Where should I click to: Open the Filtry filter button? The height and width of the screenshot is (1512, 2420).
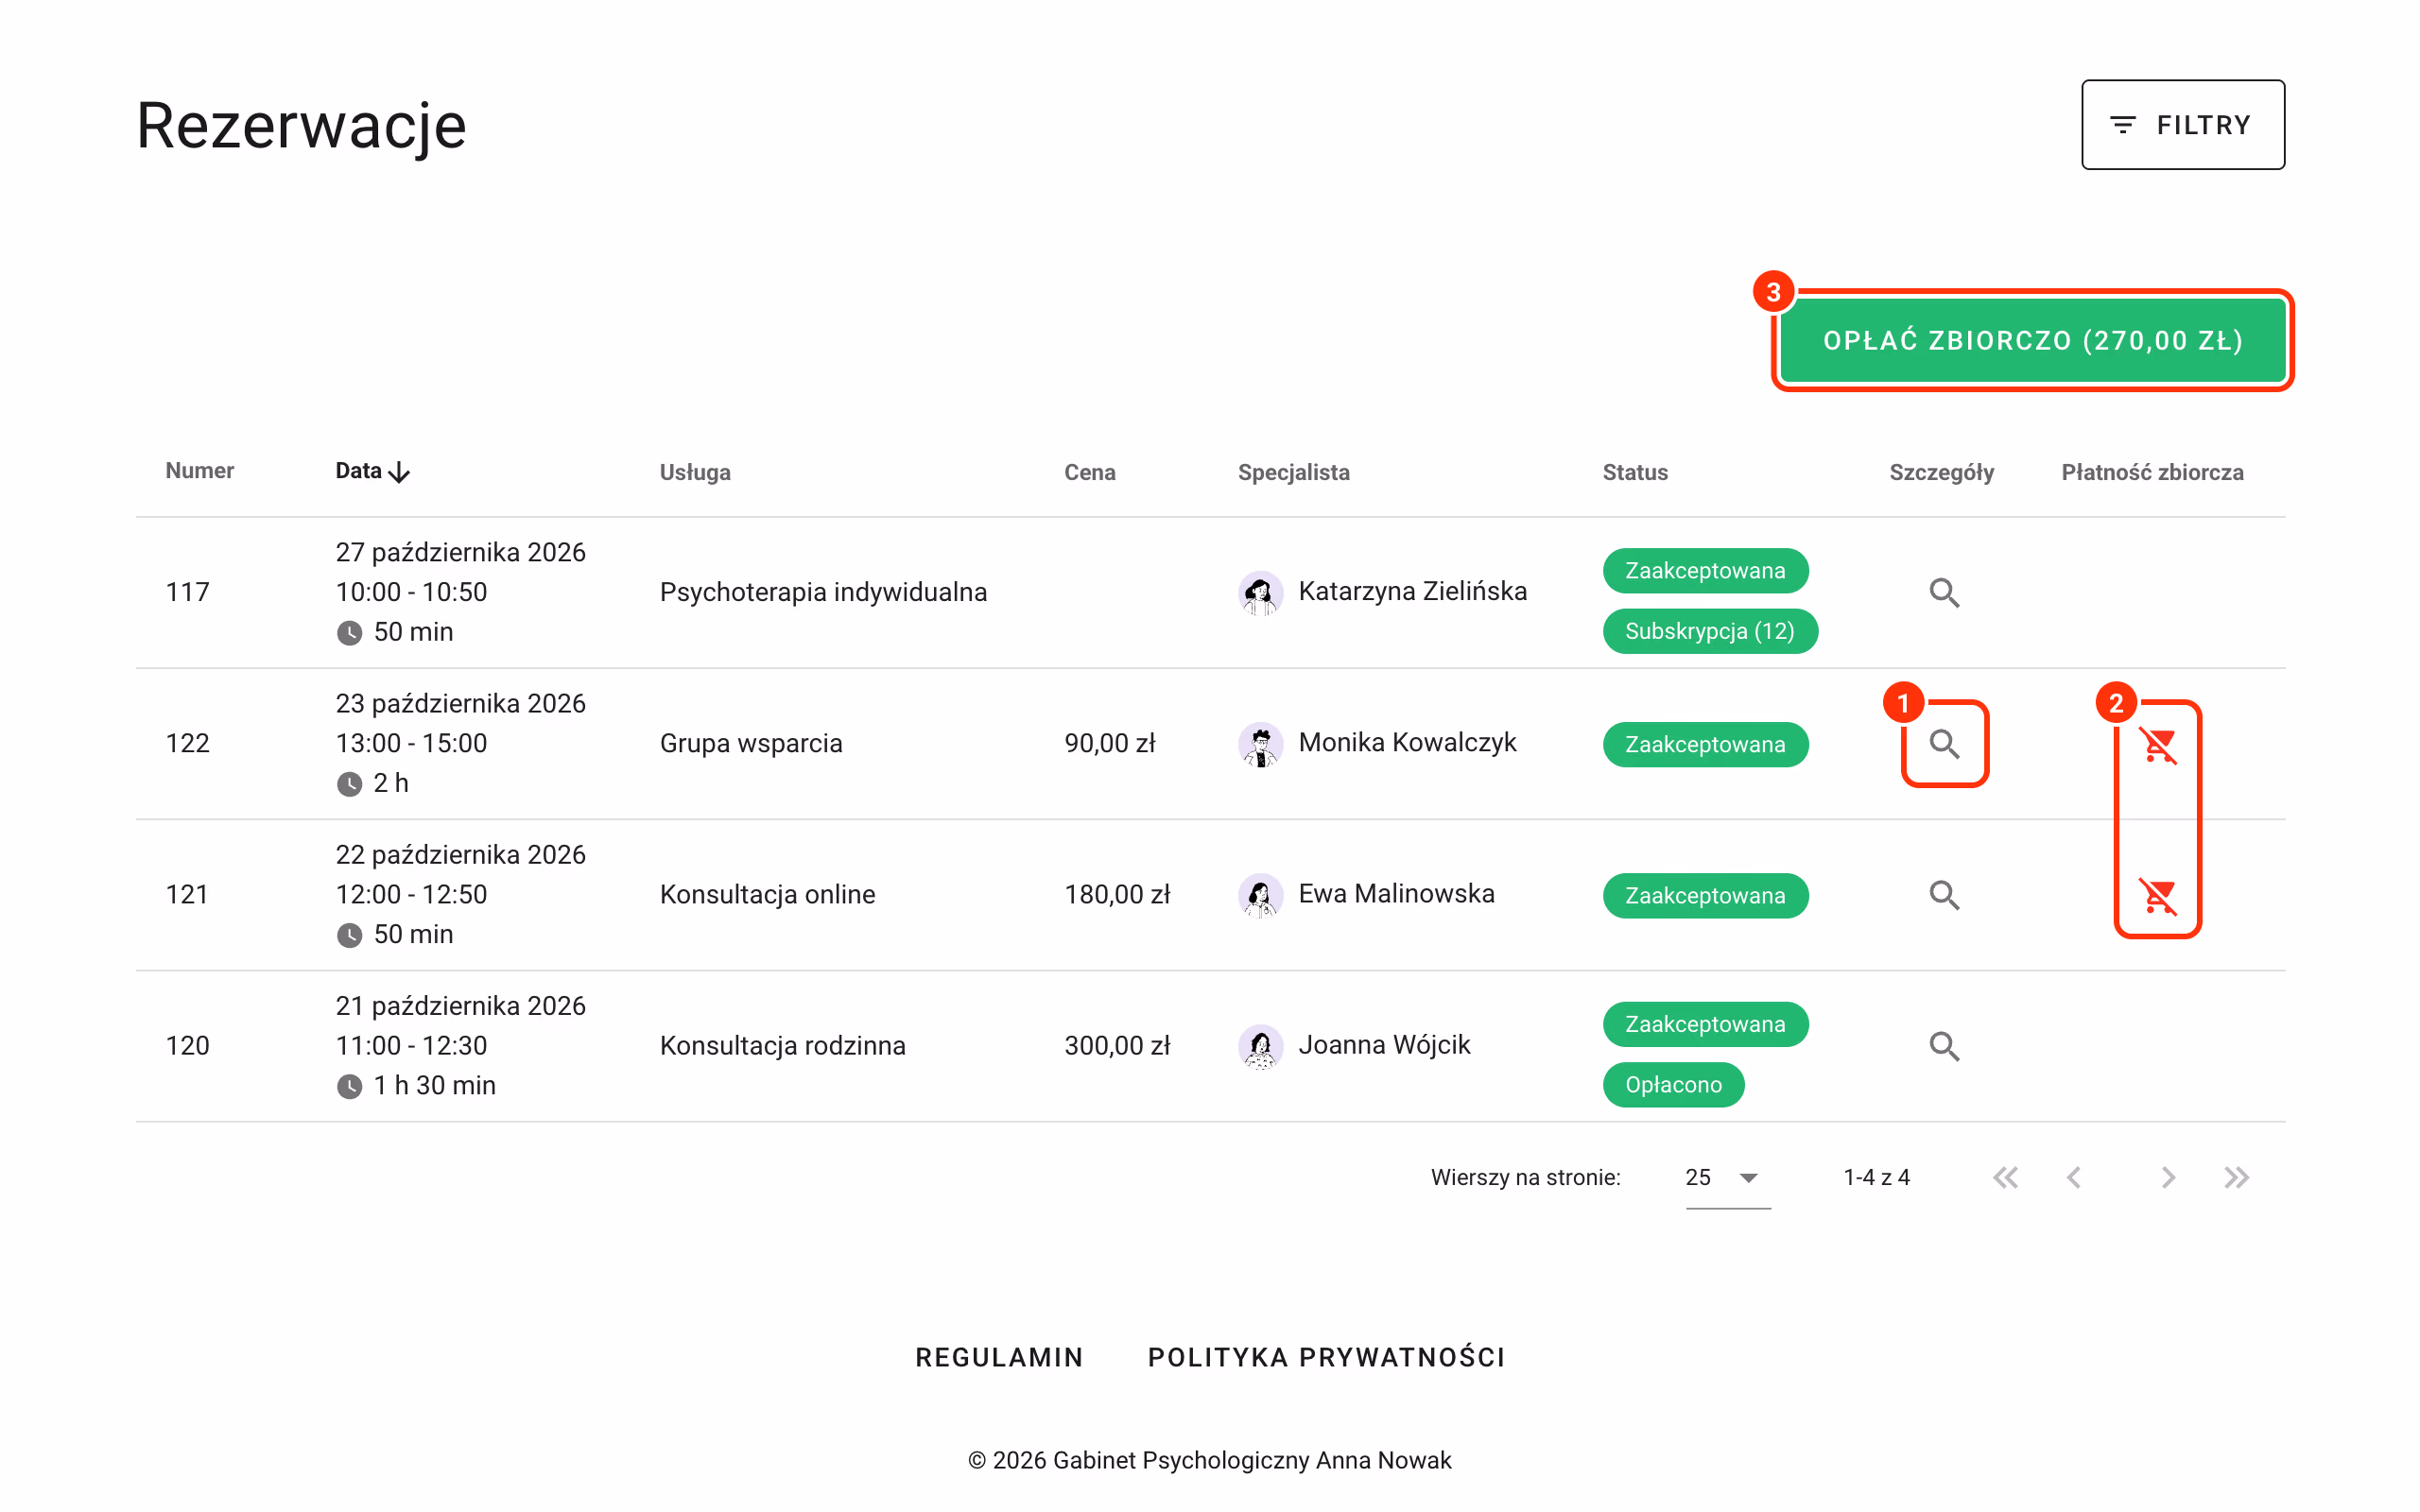(x=2183, y=125)
